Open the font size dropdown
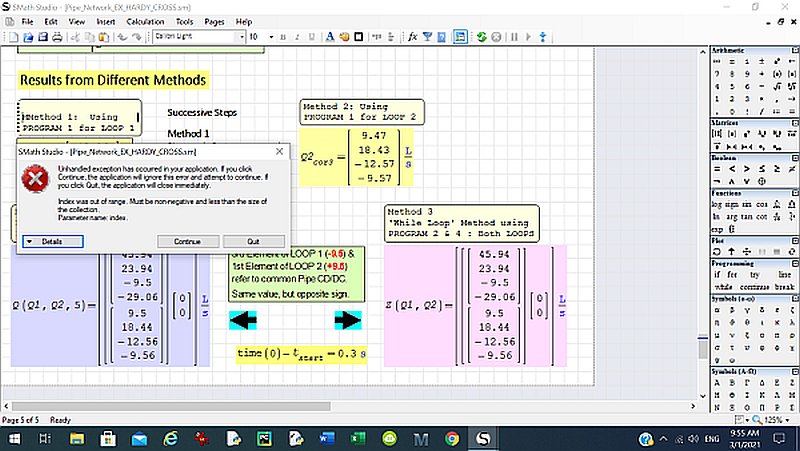This screenshot has height=451, width=800. 270,37
